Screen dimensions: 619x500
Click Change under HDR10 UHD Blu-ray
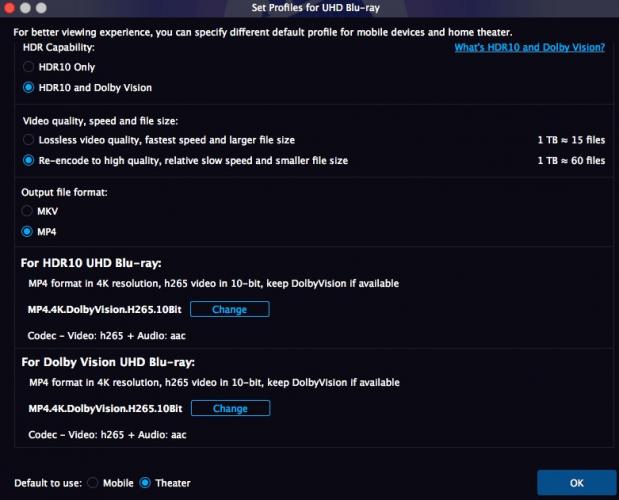[230, 309]
